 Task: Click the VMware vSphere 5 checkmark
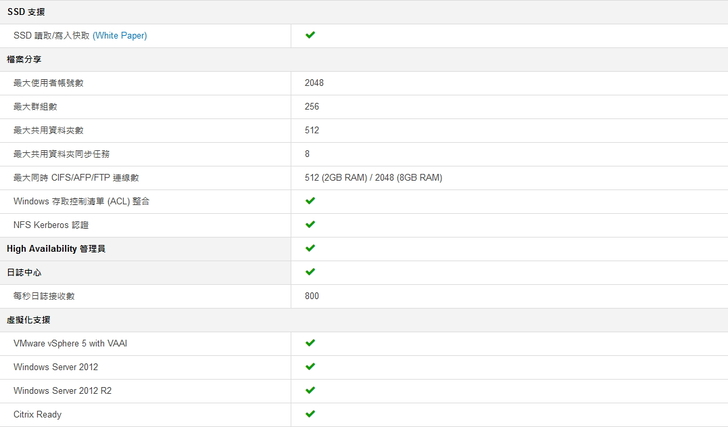(310, 343)
